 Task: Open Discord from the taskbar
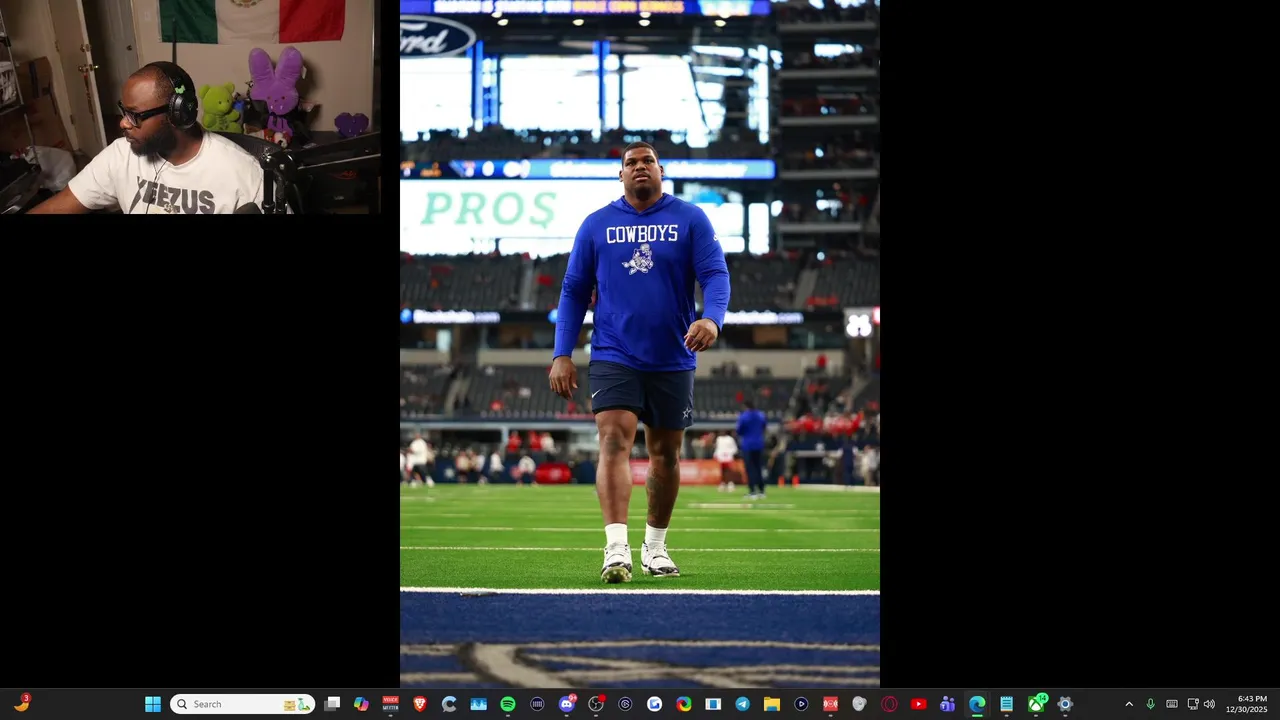point(567,704)
